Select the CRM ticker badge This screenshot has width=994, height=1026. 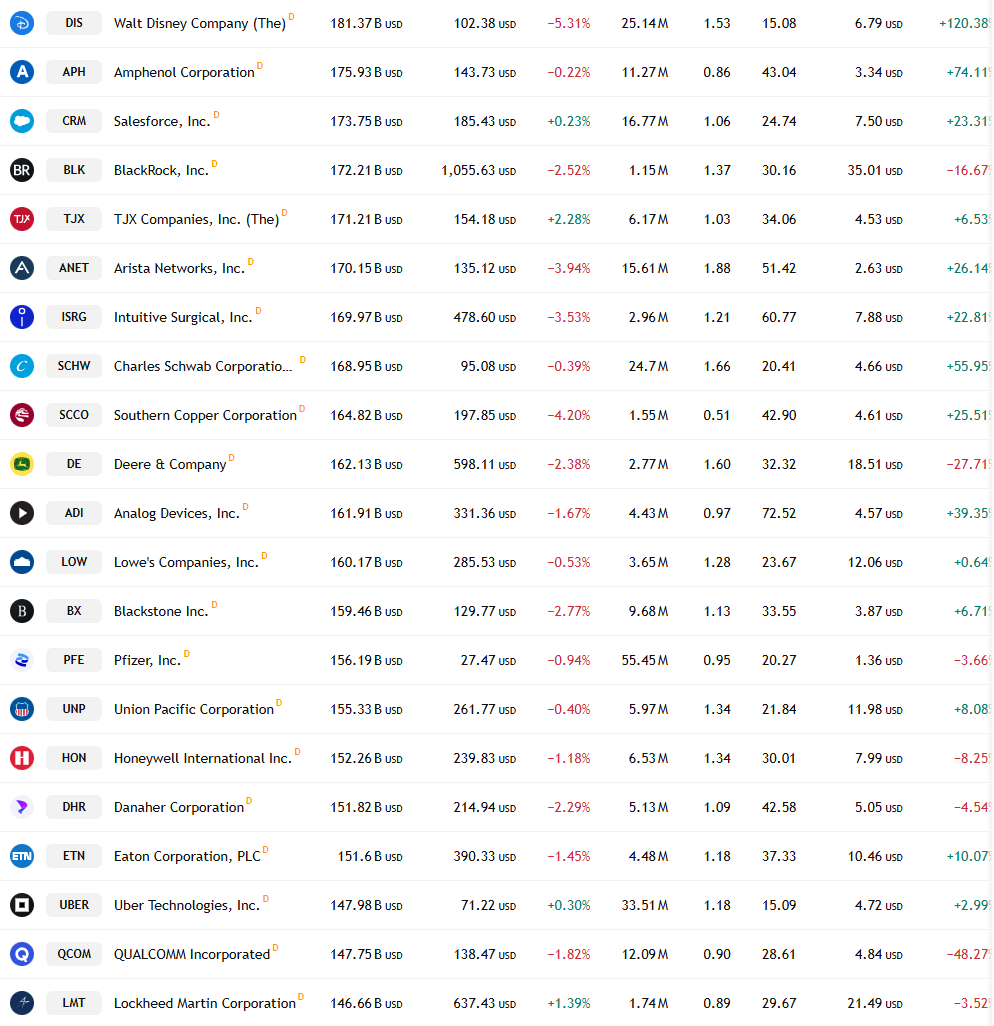pos(74,121)
